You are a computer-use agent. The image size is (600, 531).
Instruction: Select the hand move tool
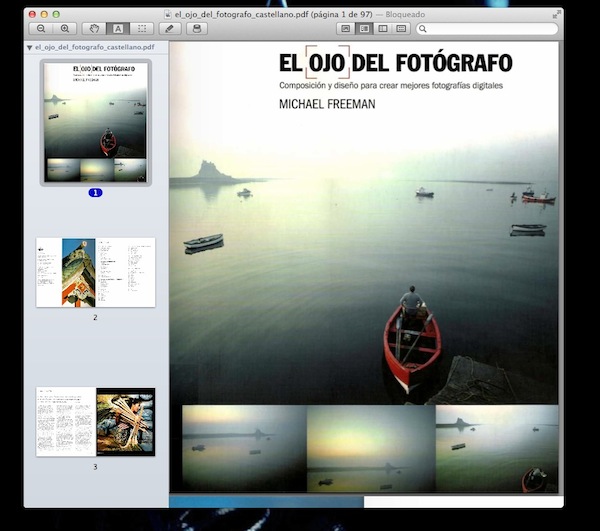(94, 29)
